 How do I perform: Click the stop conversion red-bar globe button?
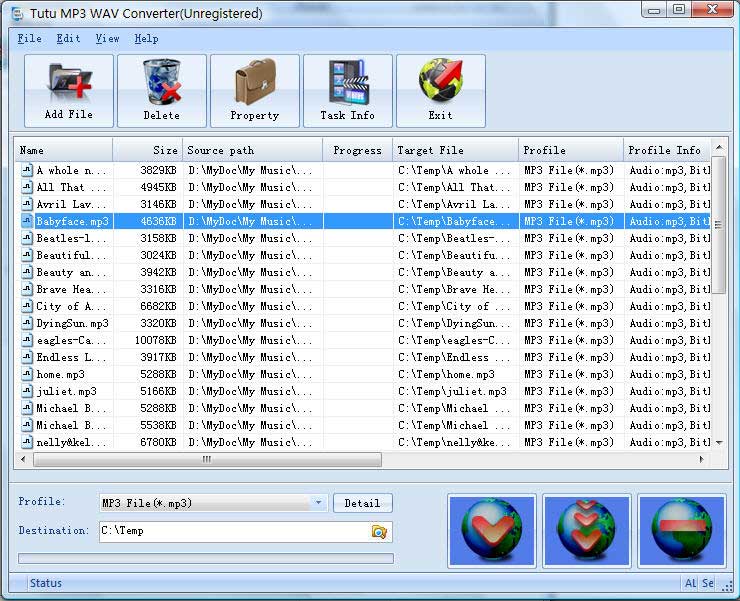(x=681, y=531)
